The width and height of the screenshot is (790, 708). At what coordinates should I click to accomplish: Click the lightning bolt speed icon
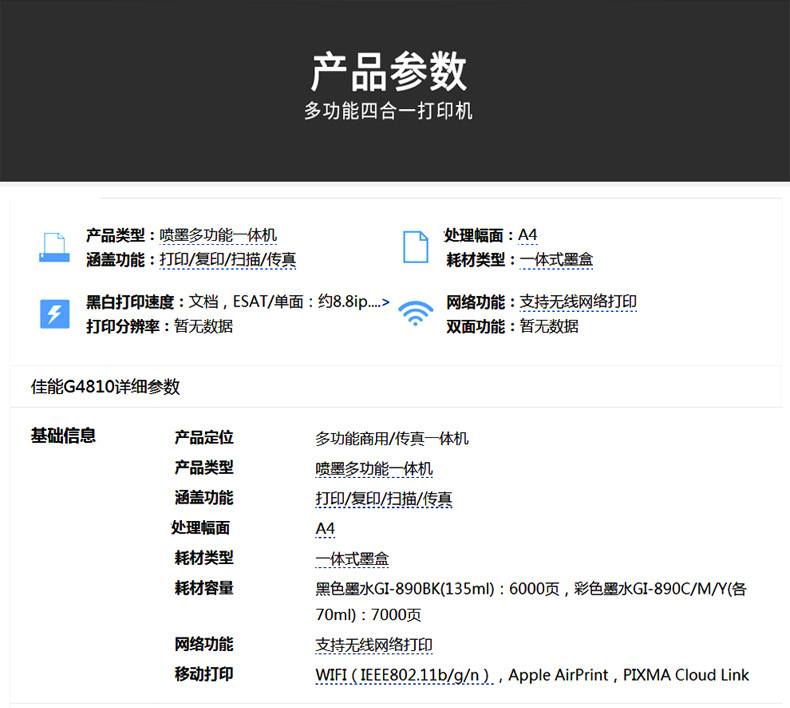tap(55, 314)
